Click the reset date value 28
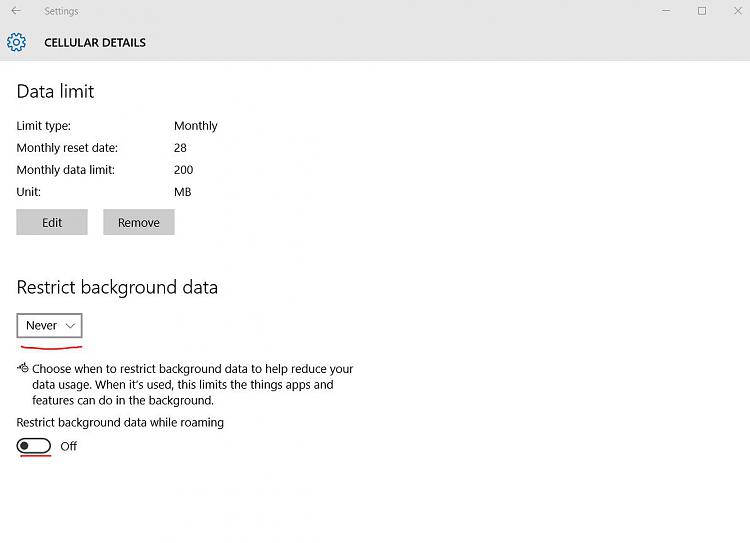This screenshot has height=543, width=750. (x=180, y=148)
